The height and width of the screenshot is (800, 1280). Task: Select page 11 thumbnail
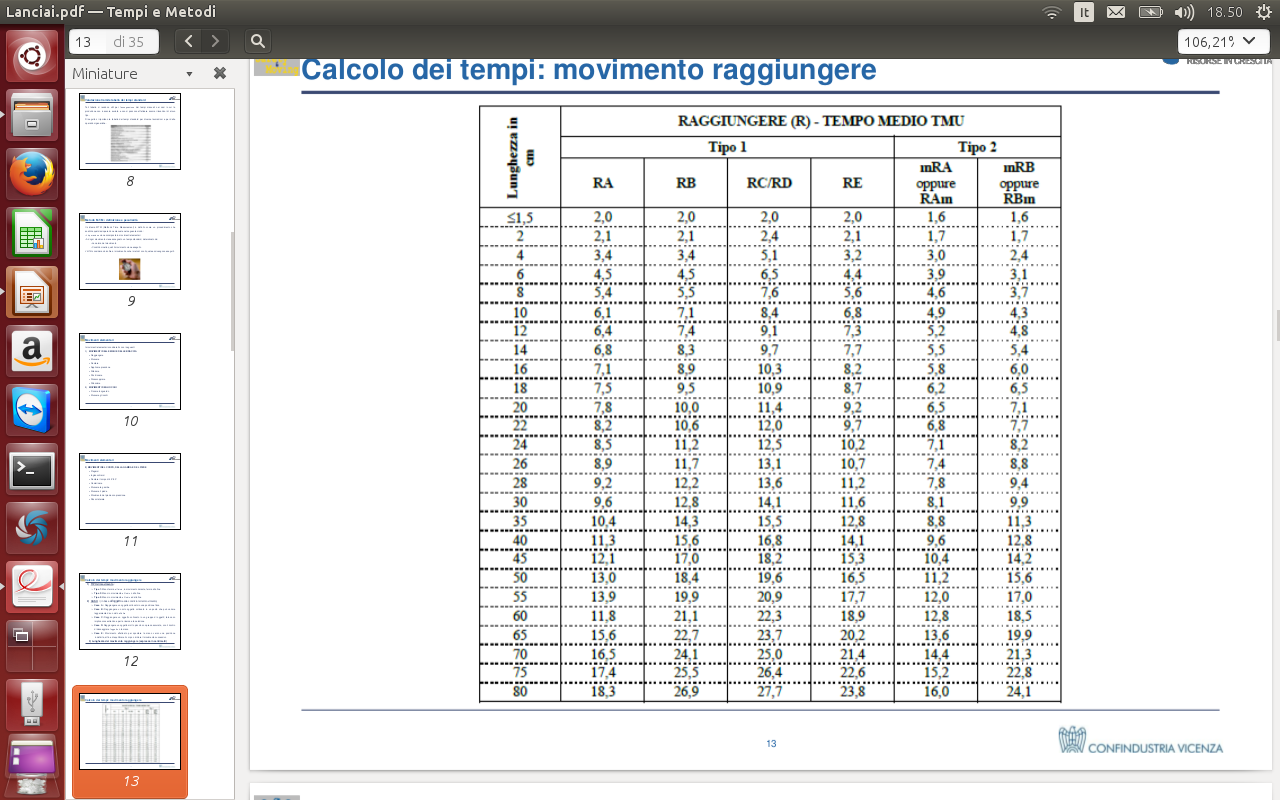[130, 491]
